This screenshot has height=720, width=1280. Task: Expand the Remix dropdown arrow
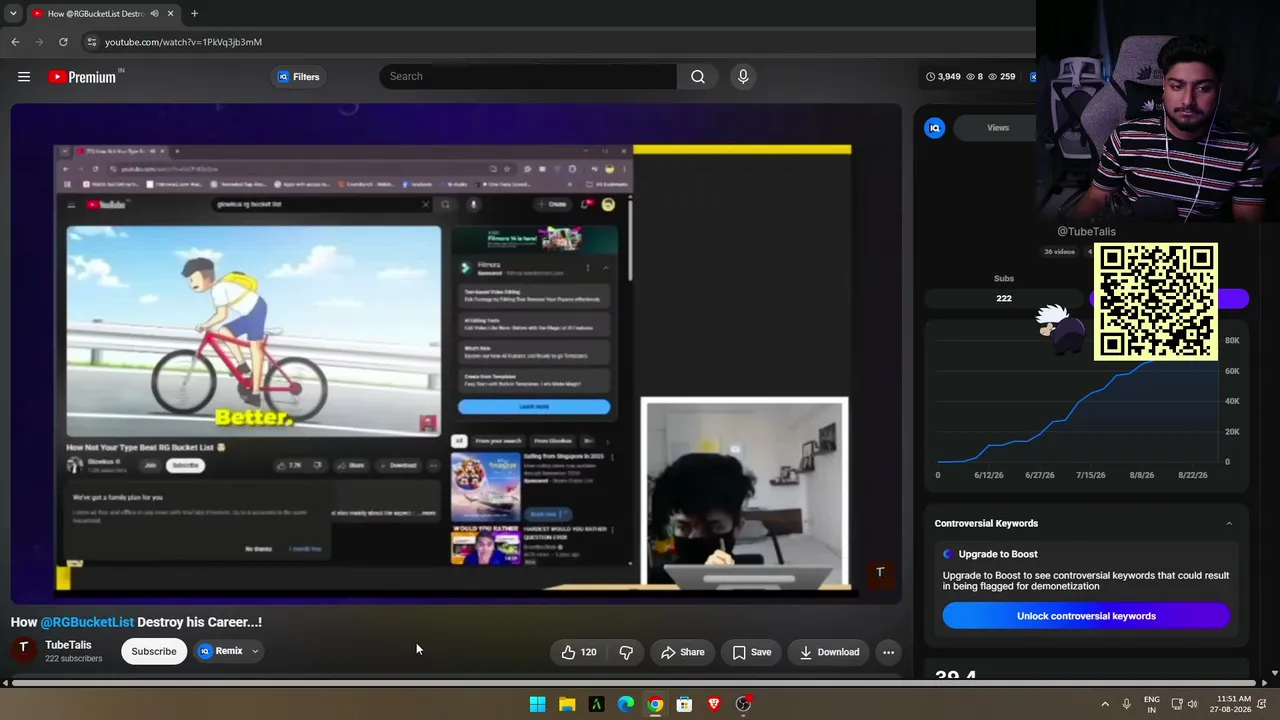[255, 651]
